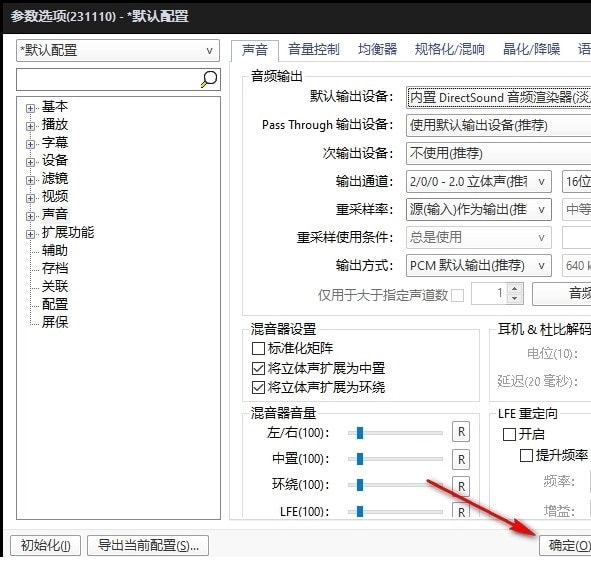Confirm settings with 确定(O) button
Image resolution: width=591 pixels, height=563 pixels.
point(565,545)
